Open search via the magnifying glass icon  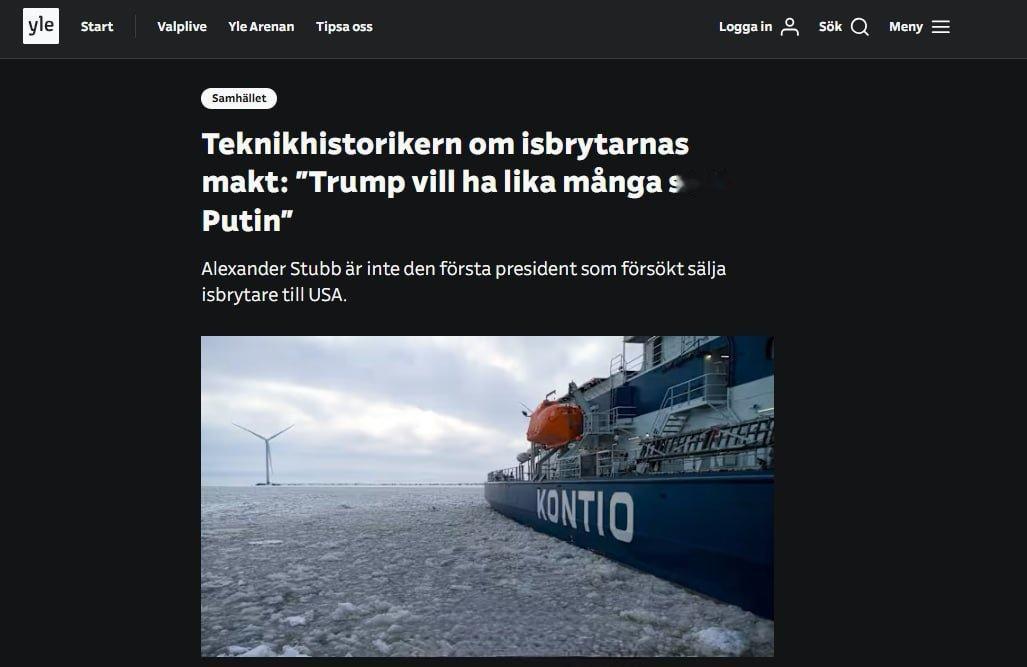tap(860, 27)
